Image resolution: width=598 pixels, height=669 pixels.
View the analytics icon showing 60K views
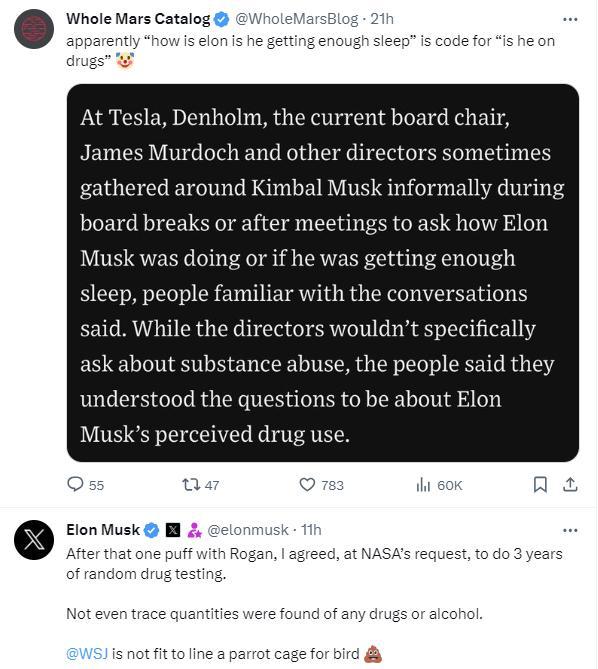point(423,485)
